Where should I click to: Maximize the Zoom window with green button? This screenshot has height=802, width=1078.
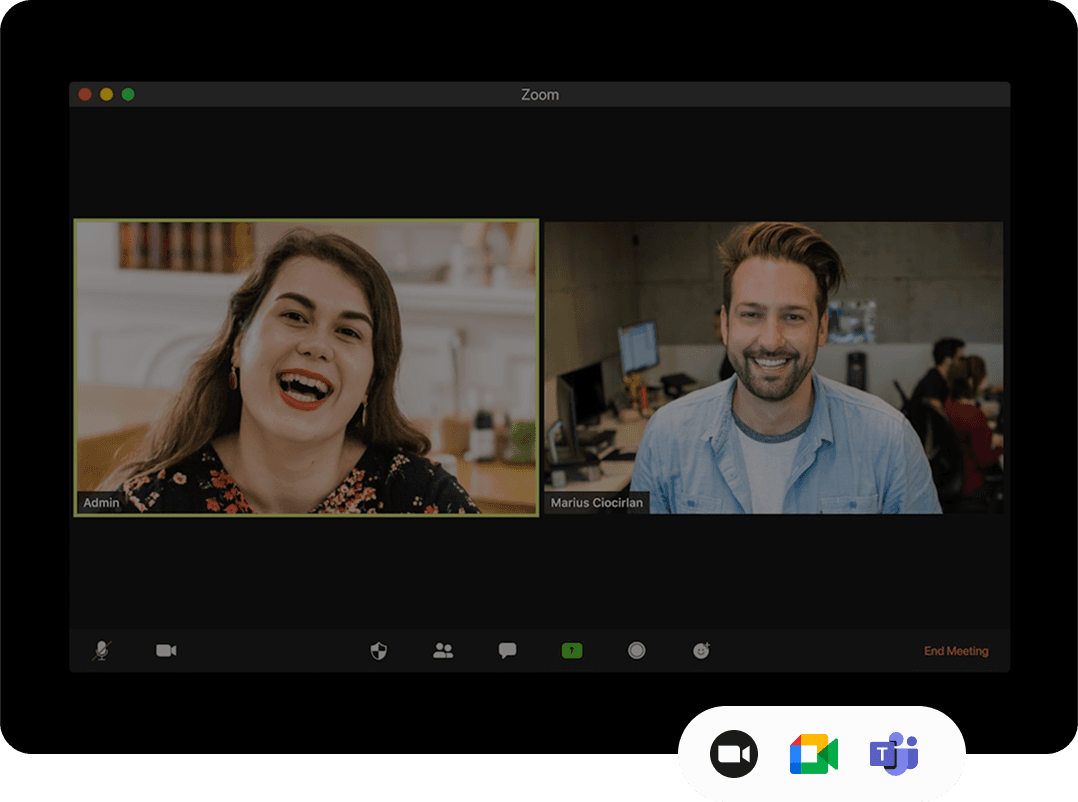128,94
